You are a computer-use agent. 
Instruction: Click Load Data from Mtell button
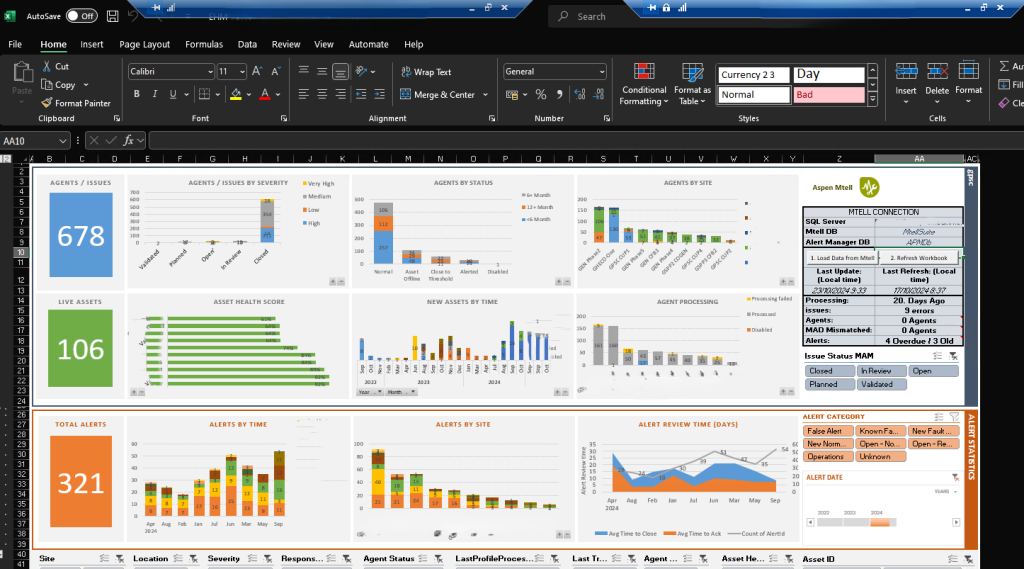coord(842,257)
